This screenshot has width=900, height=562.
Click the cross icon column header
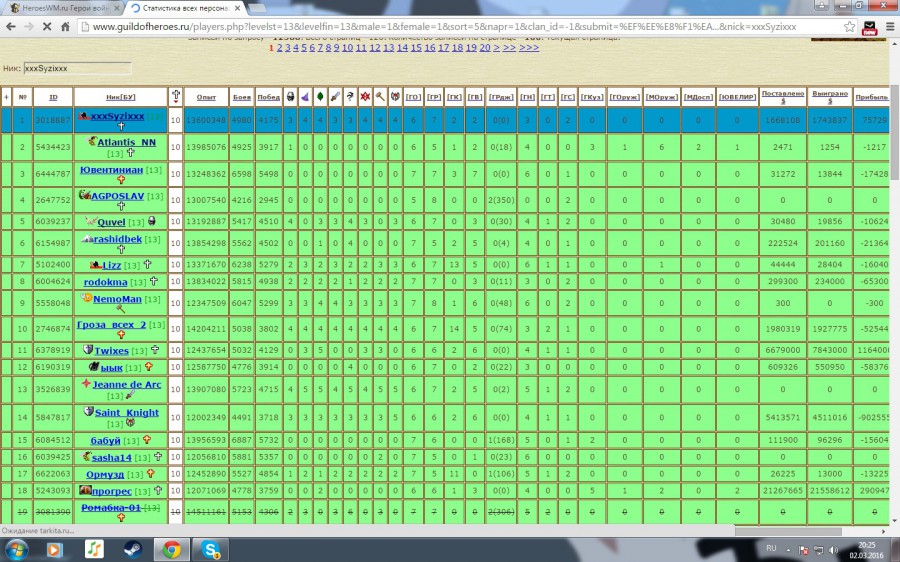176,97
